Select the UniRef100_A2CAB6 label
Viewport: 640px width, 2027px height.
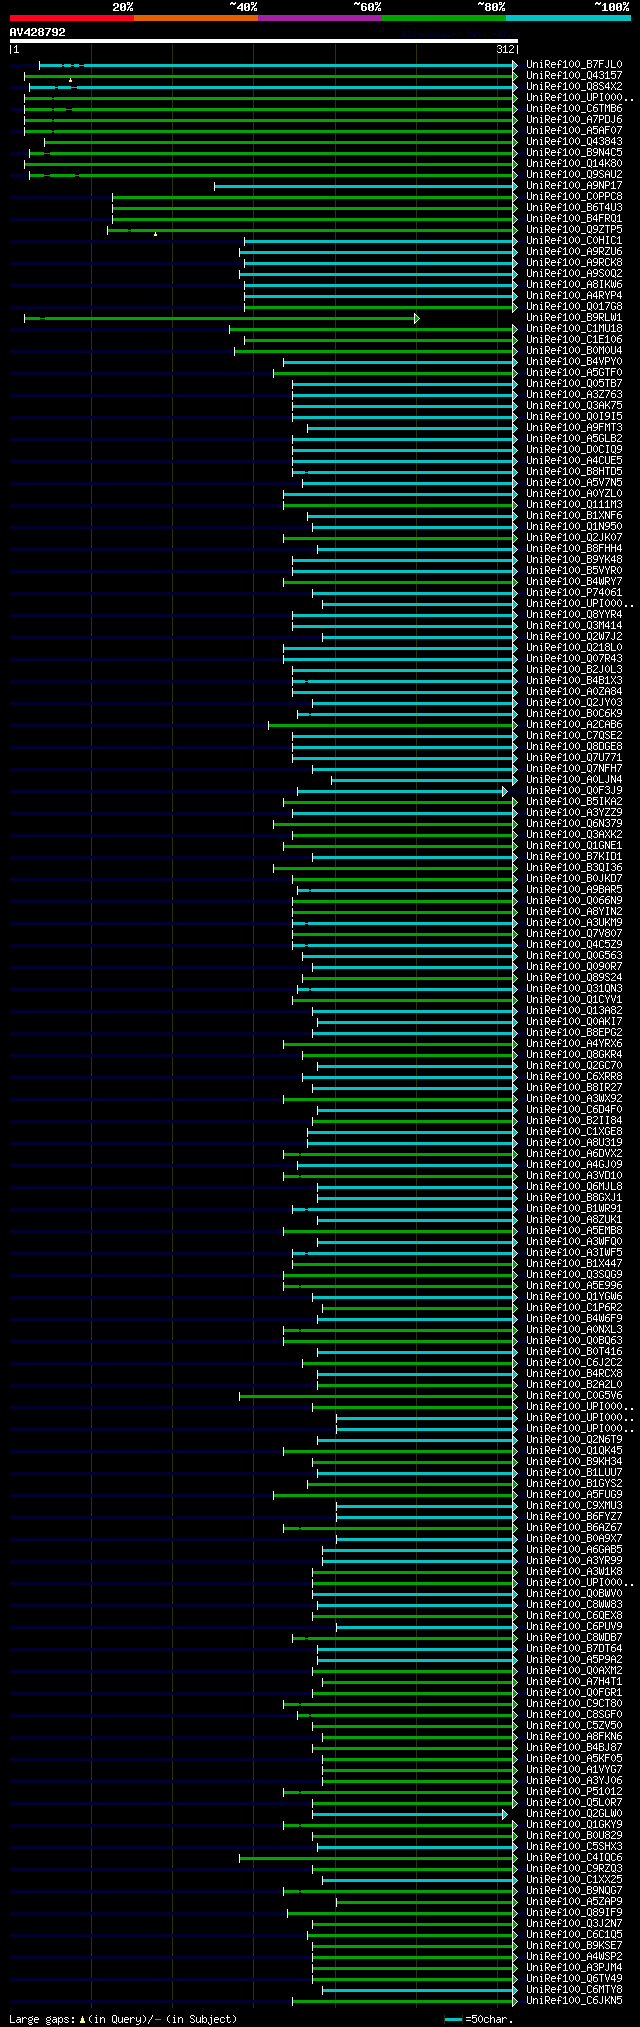click(574, 724)
